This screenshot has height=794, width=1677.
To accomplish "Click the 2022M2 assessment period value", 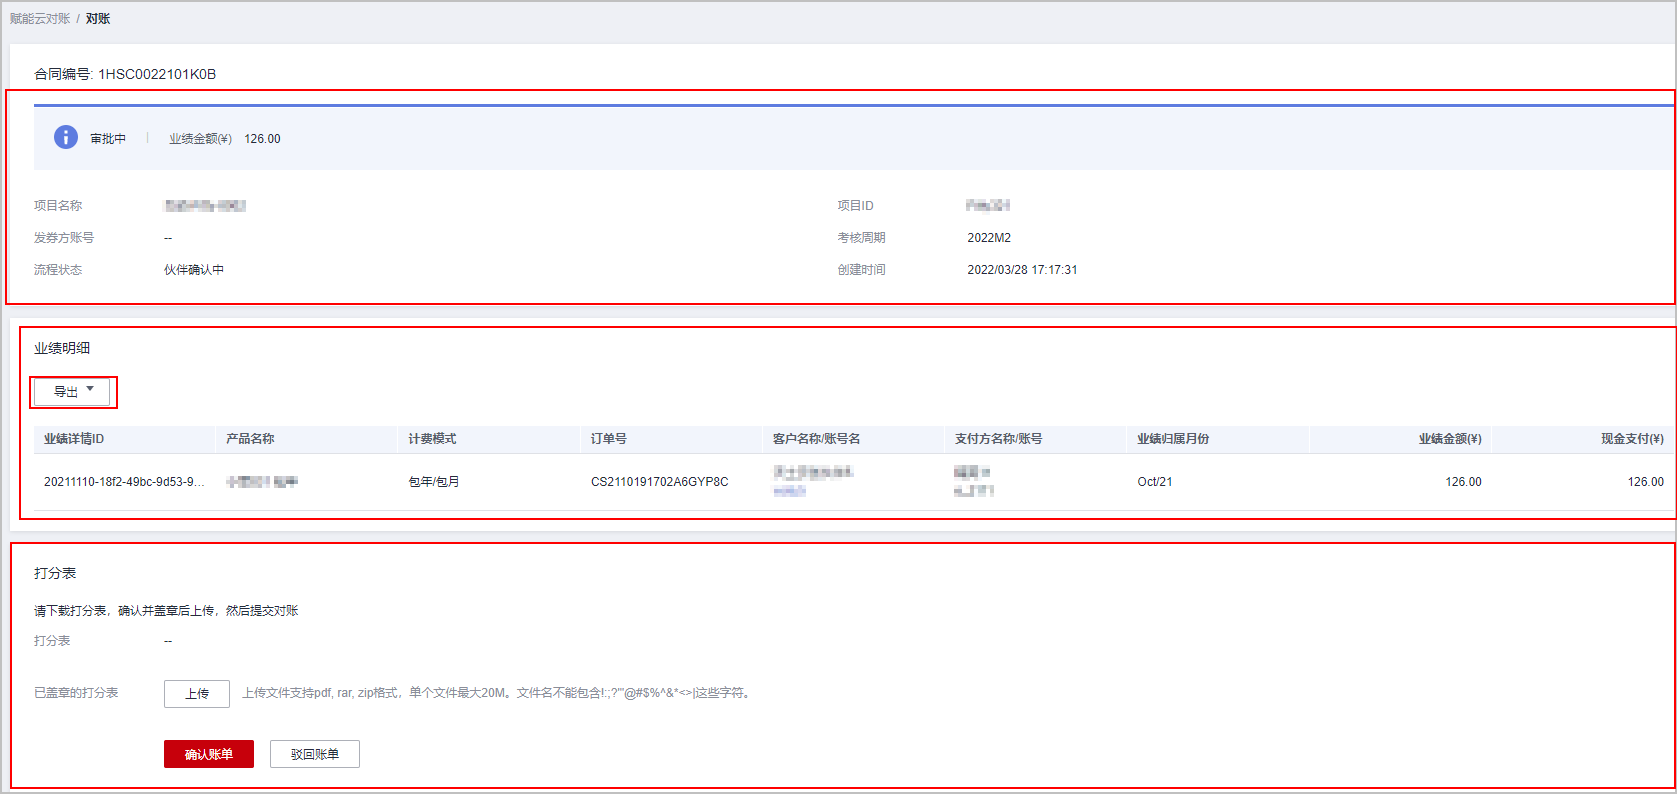I will (x=989, y=238).
